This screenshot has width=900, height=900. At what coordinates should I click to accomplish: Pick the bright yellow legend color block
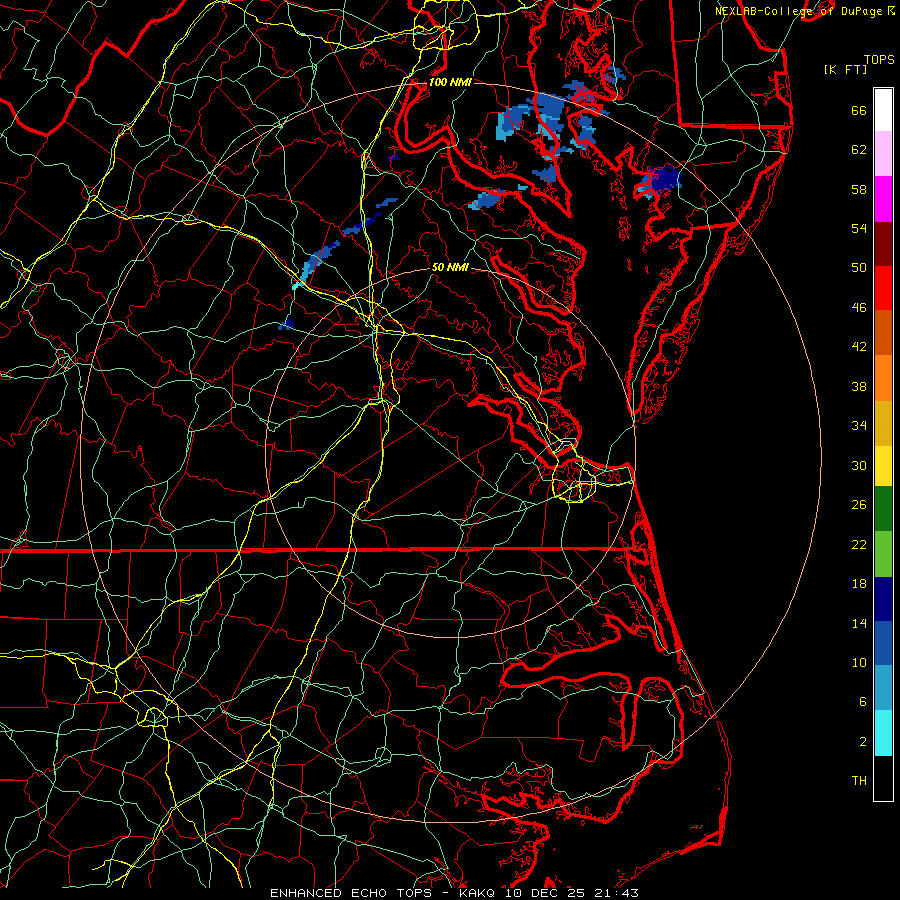(x=883, y=466)
